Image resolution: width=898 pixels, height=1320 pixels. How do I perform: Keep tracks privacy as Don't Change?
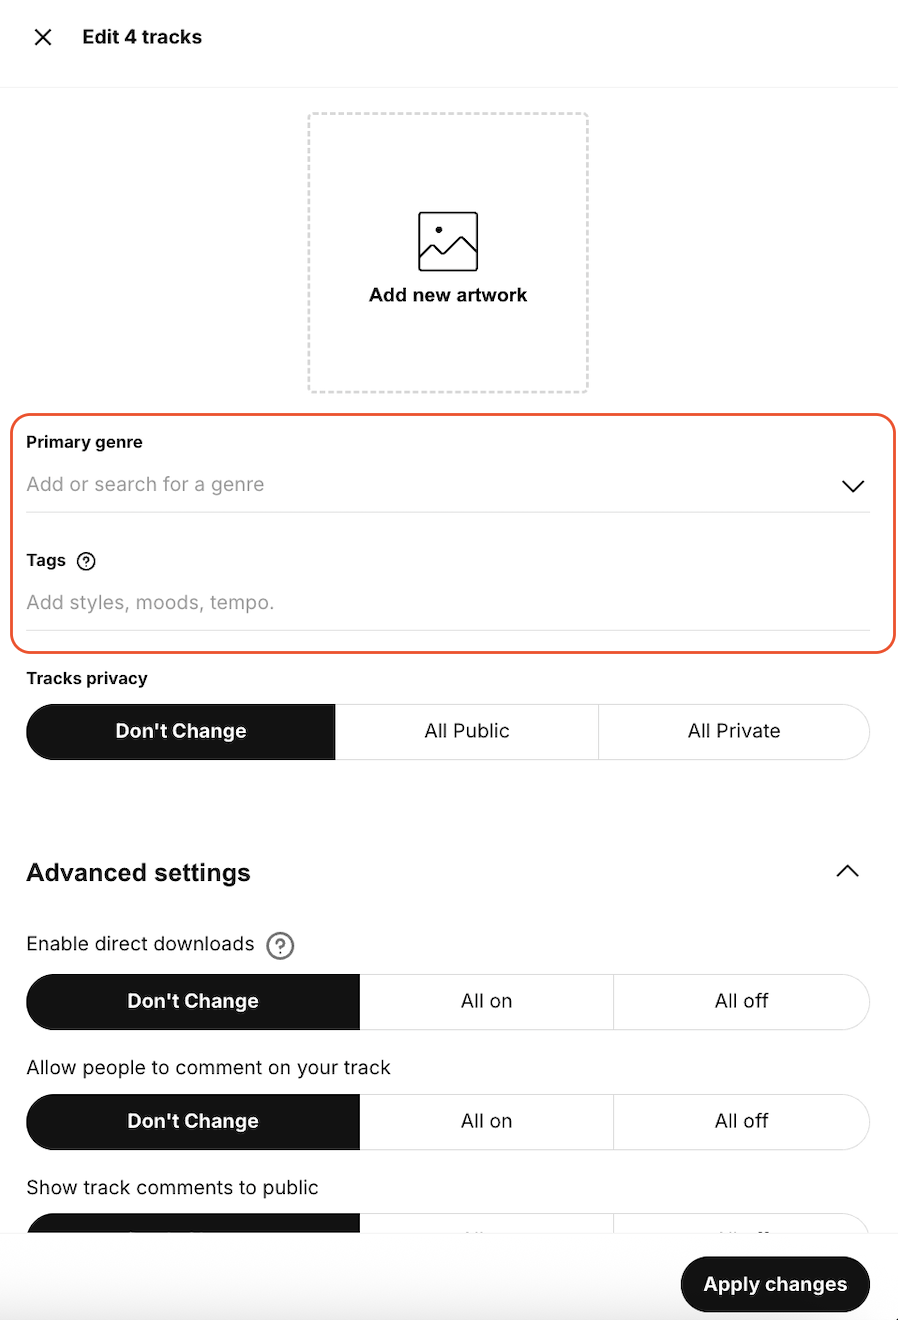181,731
